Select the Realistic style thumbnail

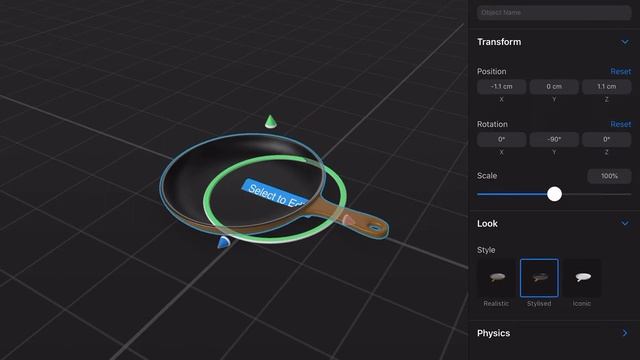click(x=496, y=278)
